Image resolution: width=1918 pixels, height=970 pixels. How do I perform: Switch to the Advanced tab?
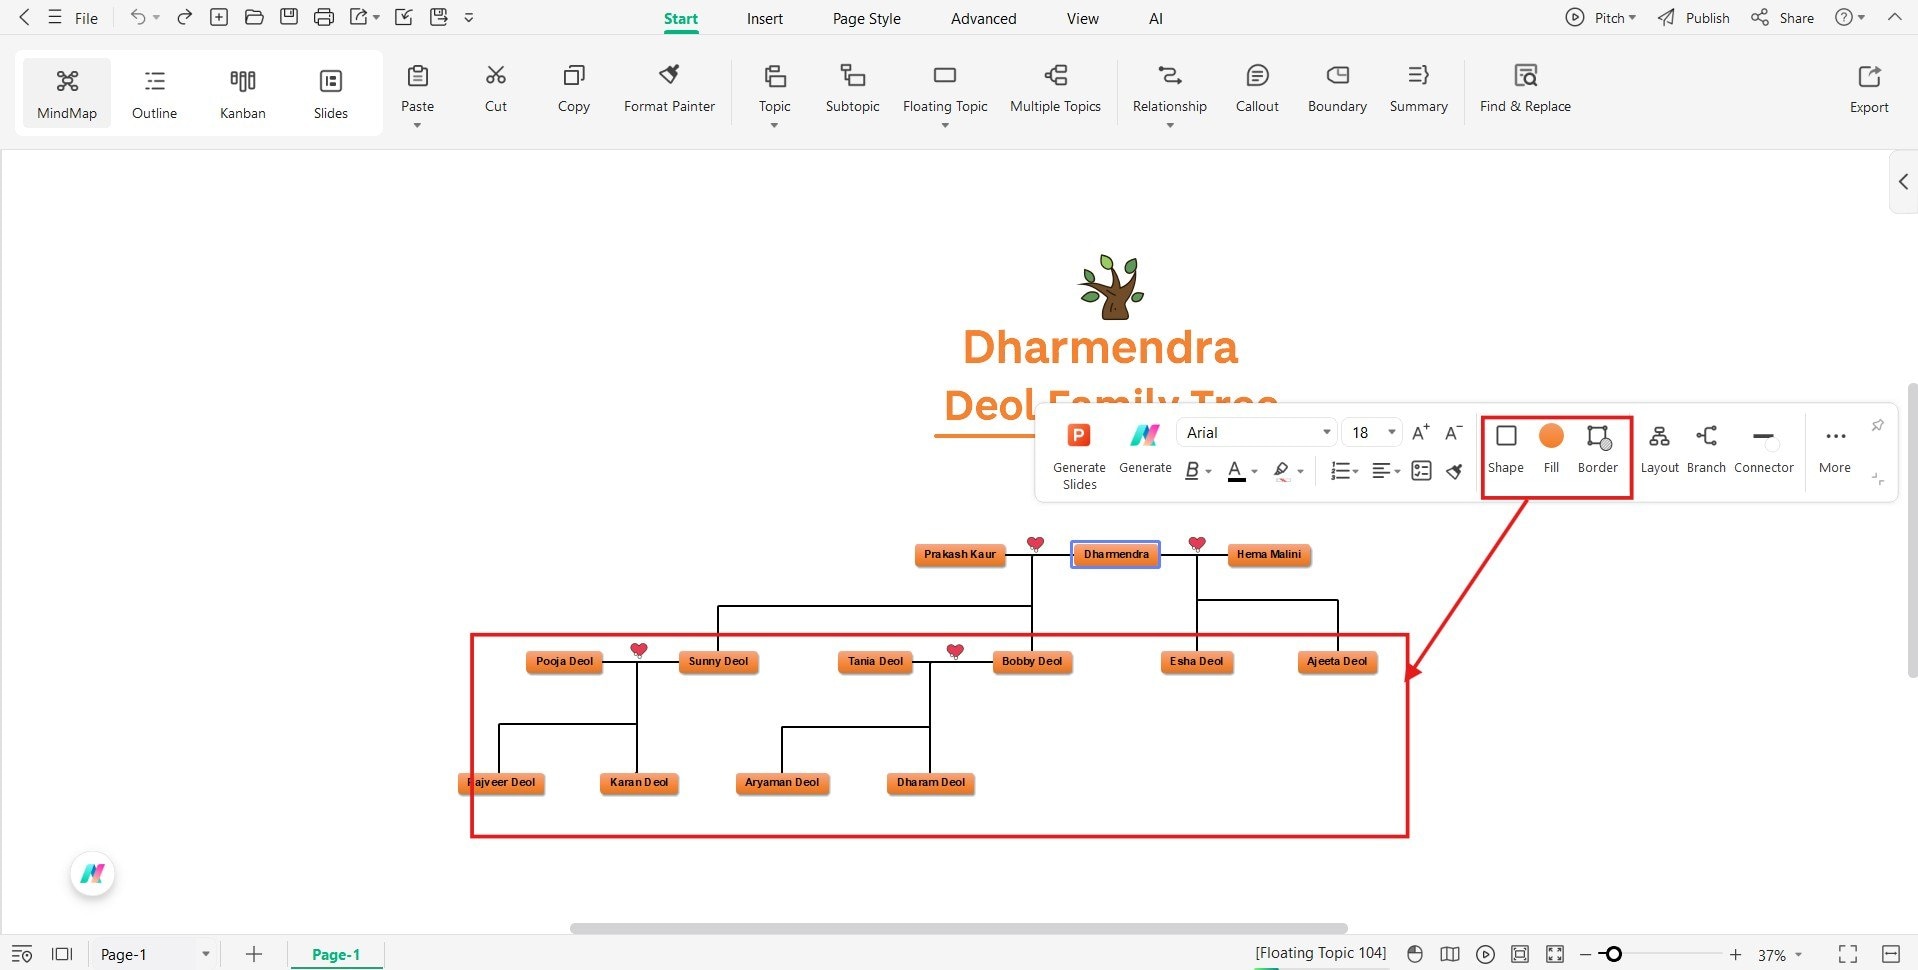[982, 18]
